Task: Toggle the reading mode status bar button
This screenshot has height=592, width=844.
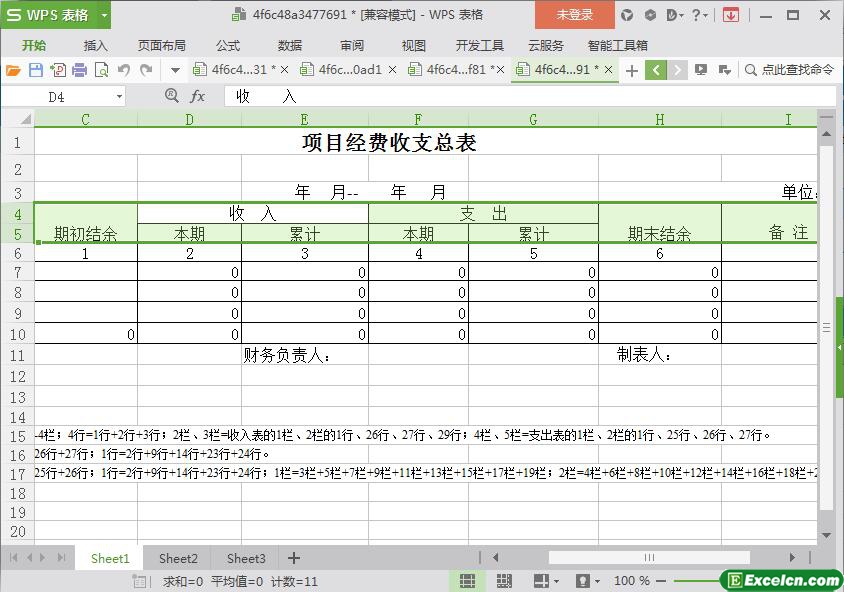Action: click(540, 581)
